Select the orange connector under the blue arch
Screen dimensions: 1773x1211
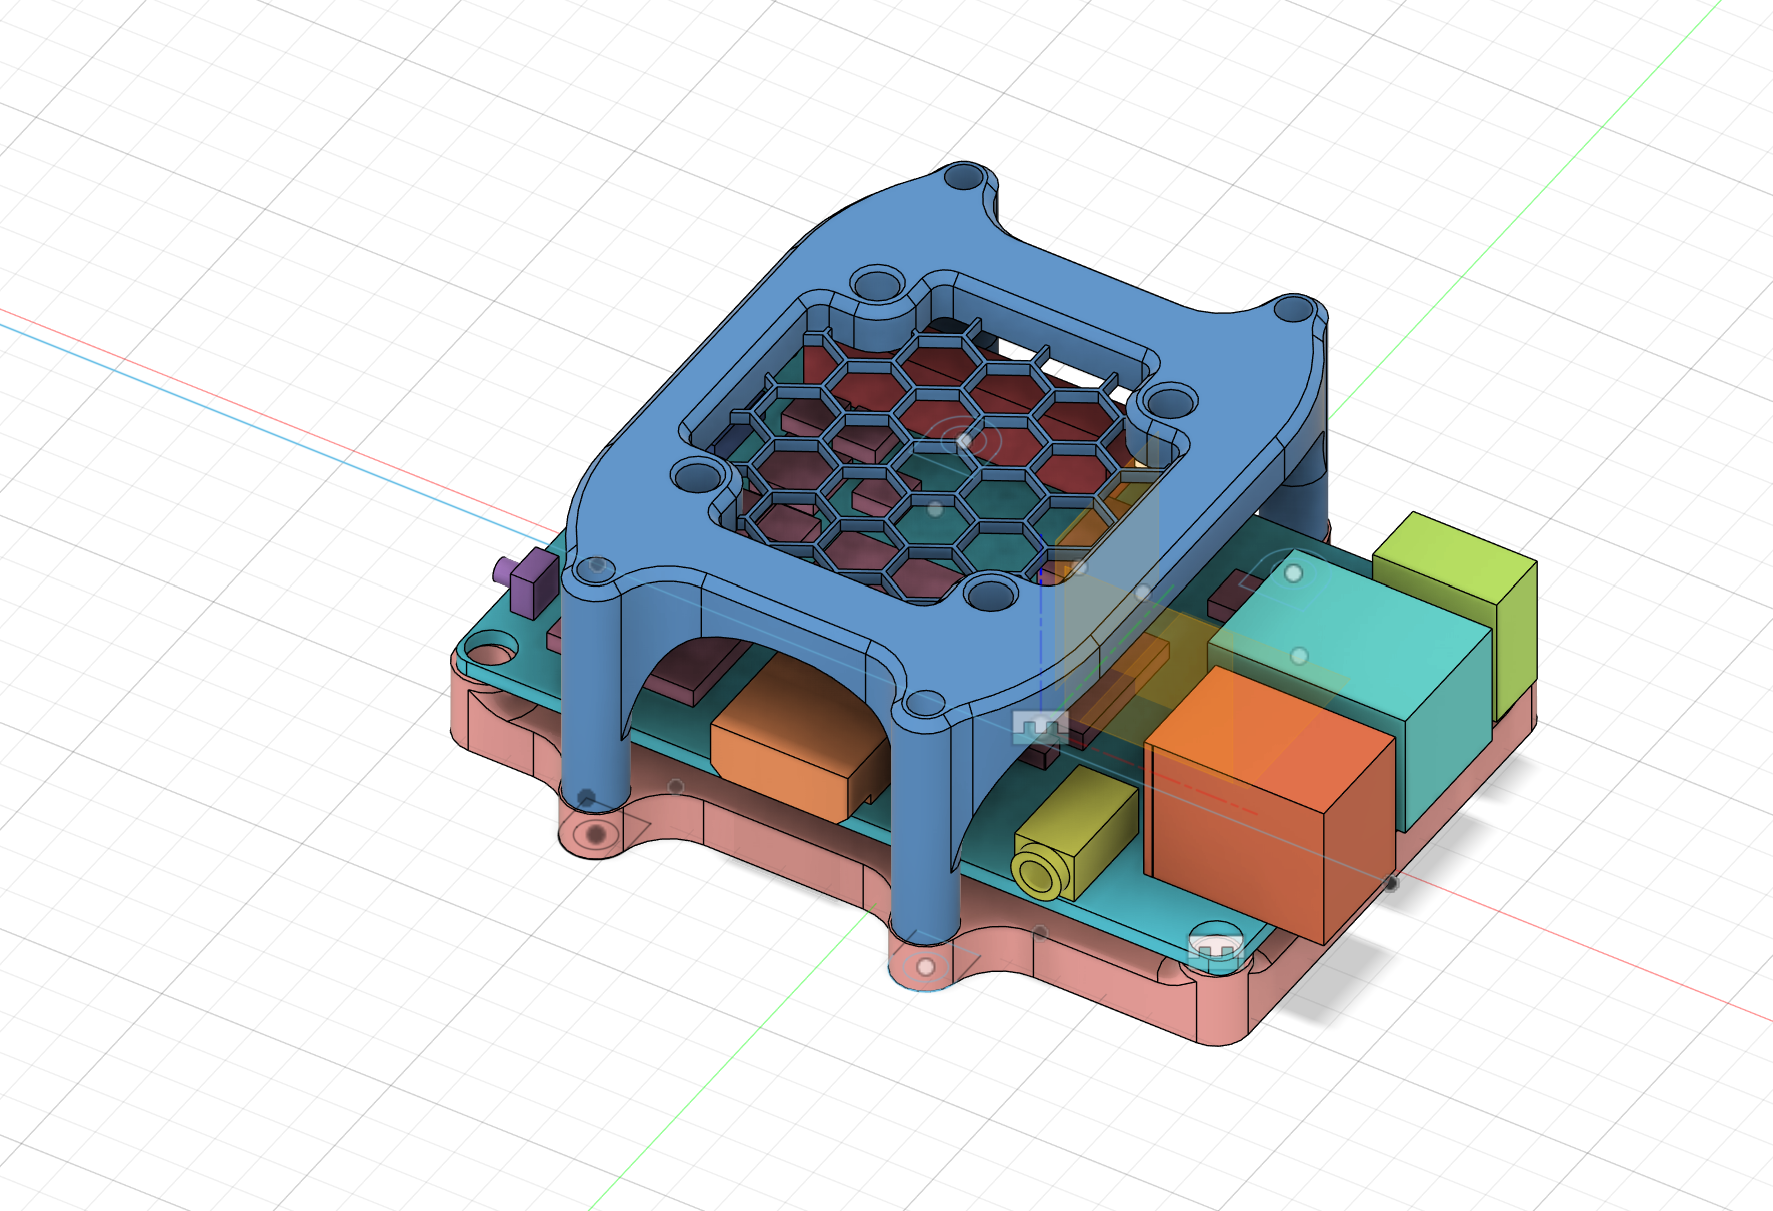(800, 741)
